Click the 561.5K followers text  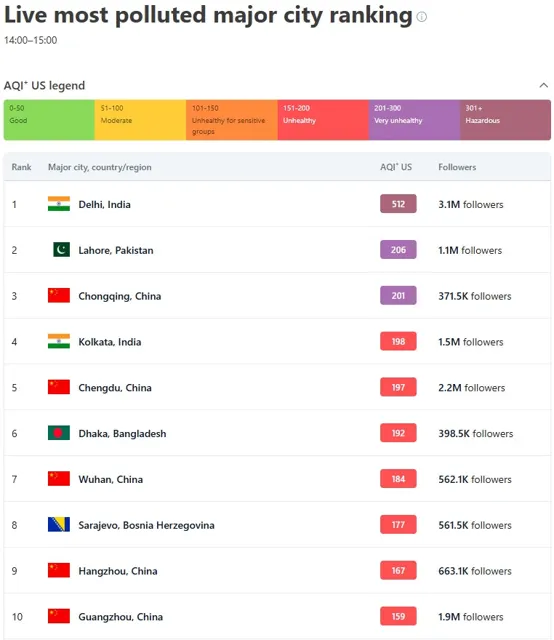click(x=475, y=525)
